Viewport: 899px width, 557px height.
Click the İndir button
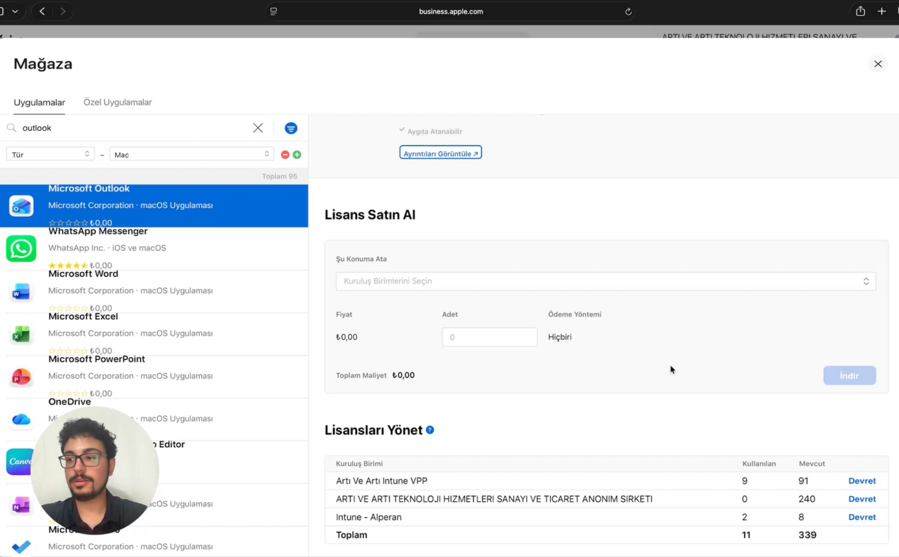[x=849, y=375]
